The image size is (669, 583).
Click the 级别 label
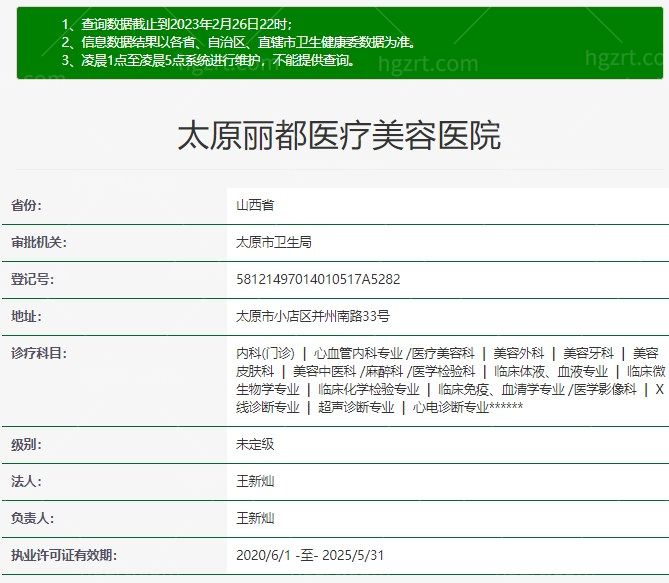click(x=26, y=445)
